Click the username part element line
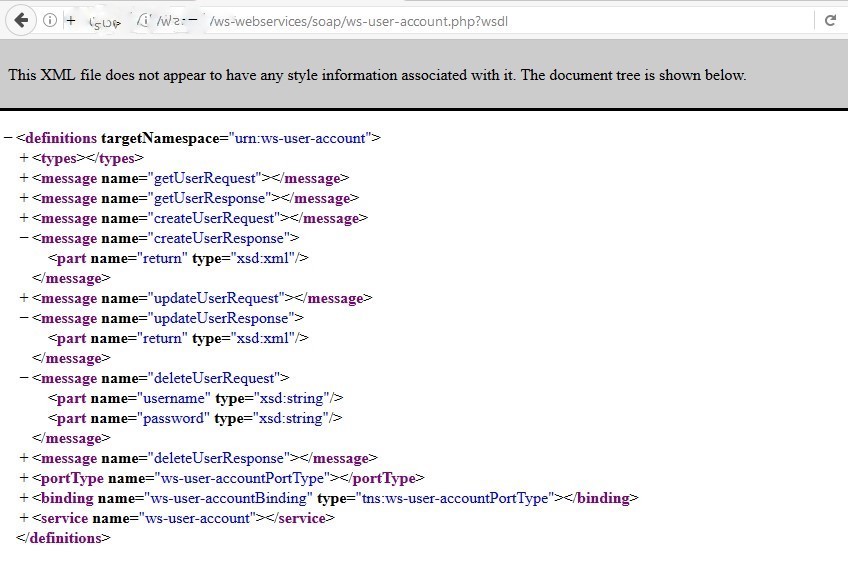 pyautogui.click(x=195, y=399)
